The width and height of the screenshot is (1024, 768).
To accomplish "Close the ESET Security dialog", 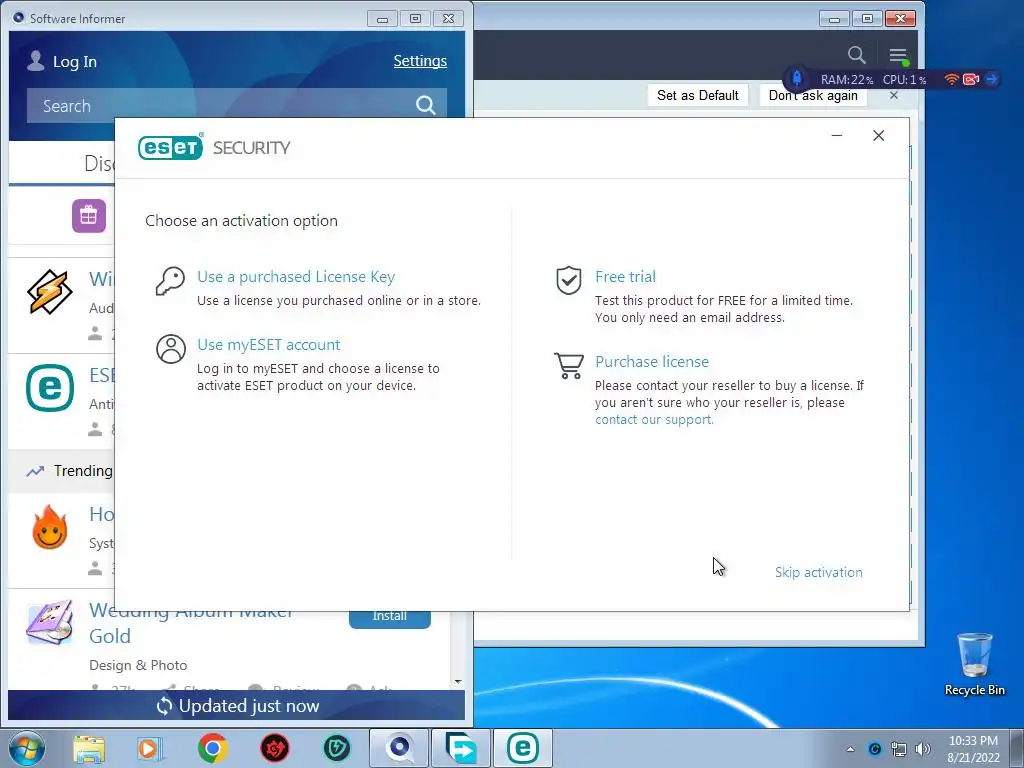I will [x=878, y=135].
